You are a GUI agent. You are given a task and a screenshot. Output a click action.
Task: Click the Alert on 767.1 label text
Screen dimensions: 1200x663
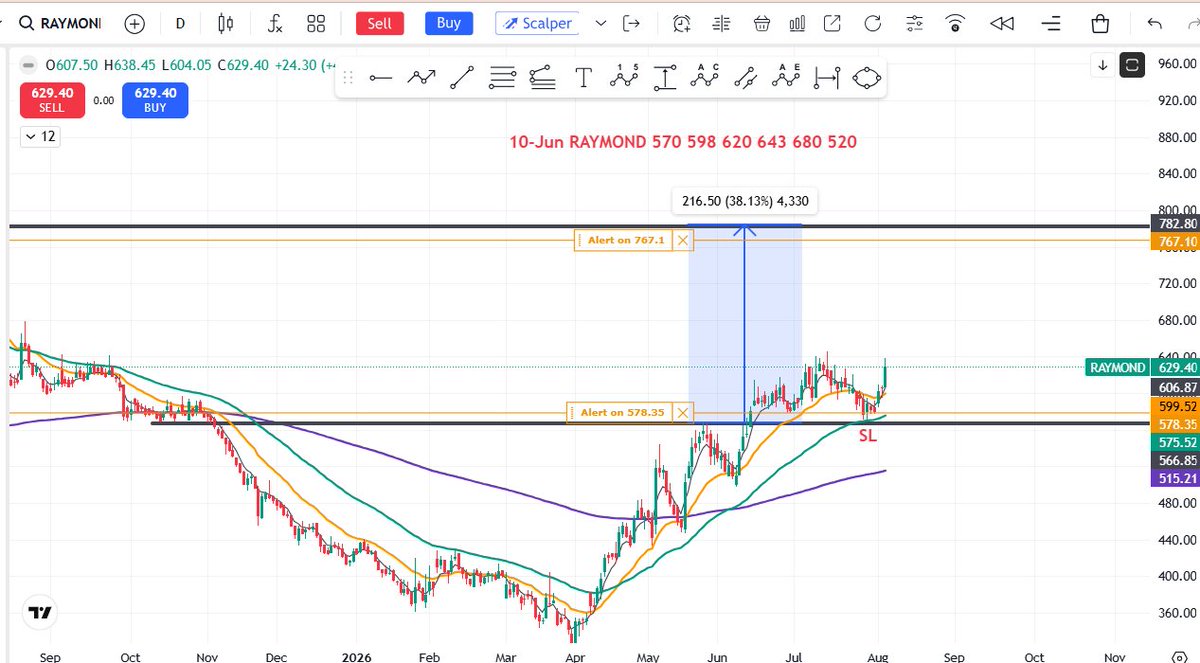[x=626, y=240]
